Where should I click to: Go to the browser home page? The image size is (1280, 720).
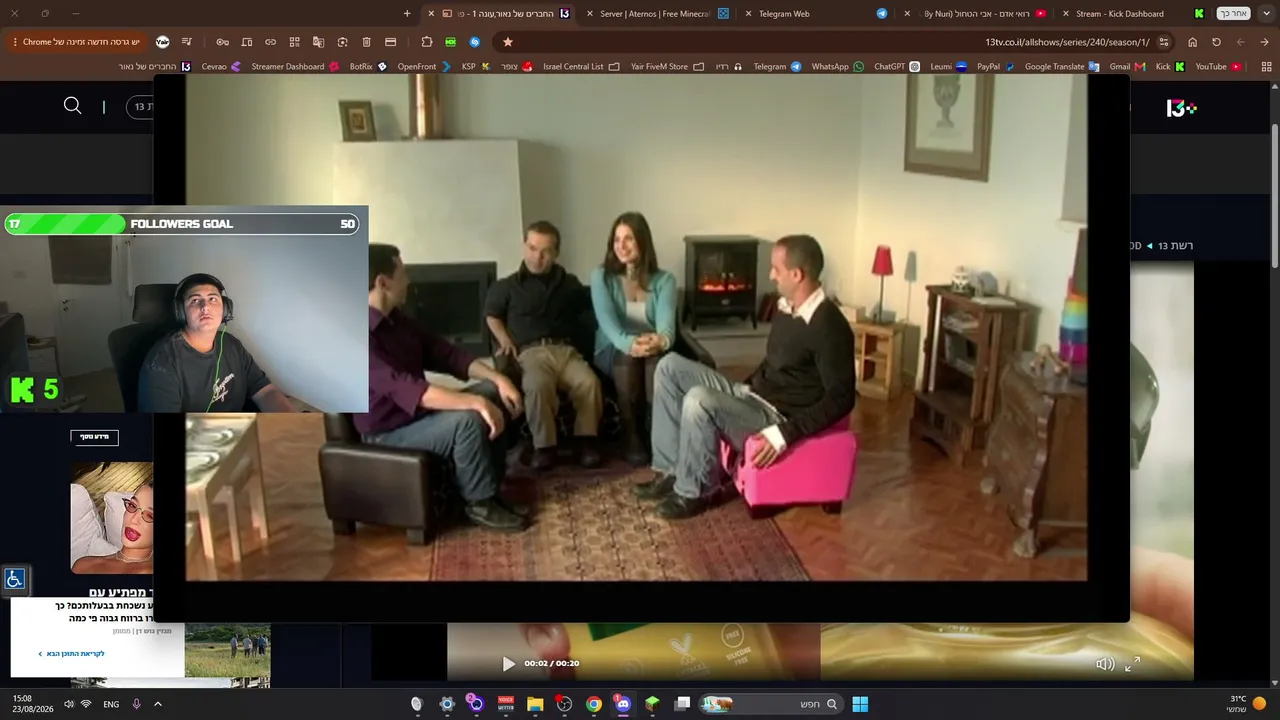1192,42
